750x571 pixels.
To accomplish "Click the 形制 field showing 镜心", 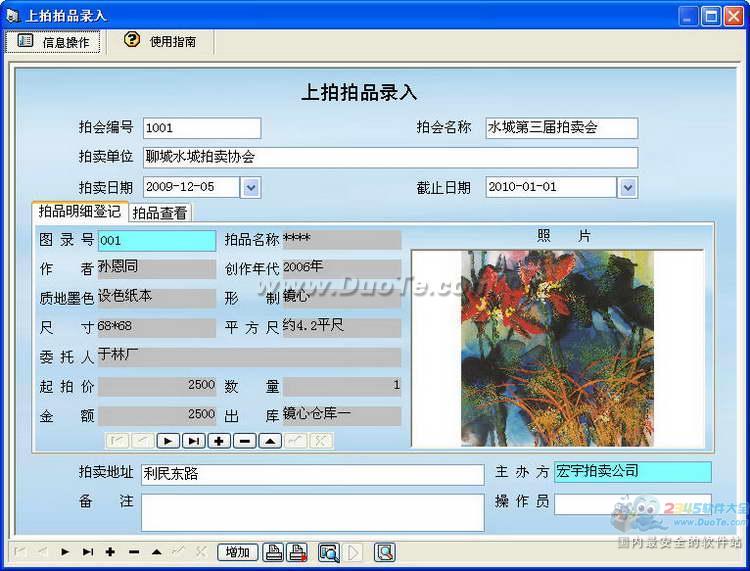I will pyautogui.click(x=342, y=298).
